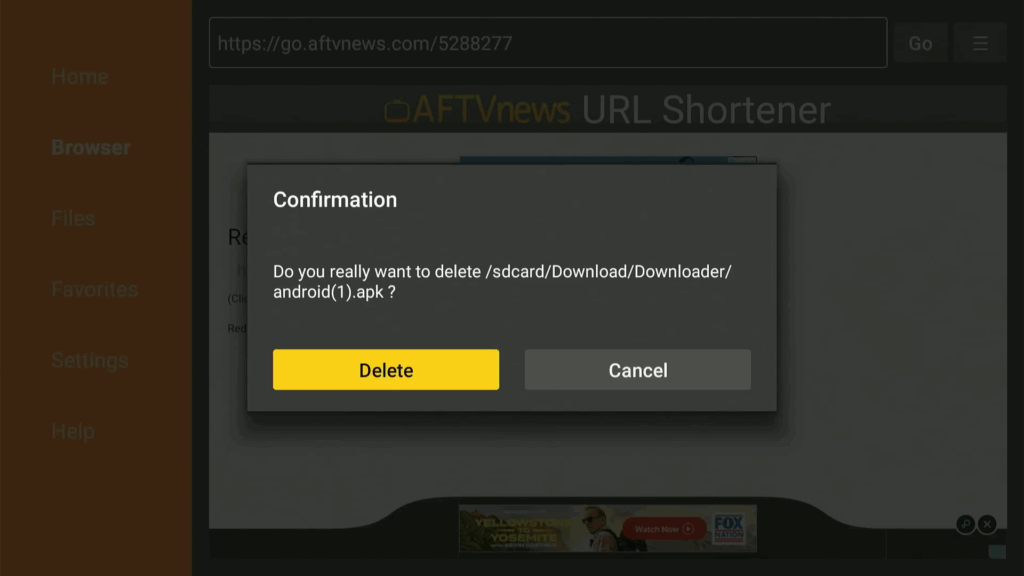Open the Yellowstone to Yosemite ad banner

(607, 528)
